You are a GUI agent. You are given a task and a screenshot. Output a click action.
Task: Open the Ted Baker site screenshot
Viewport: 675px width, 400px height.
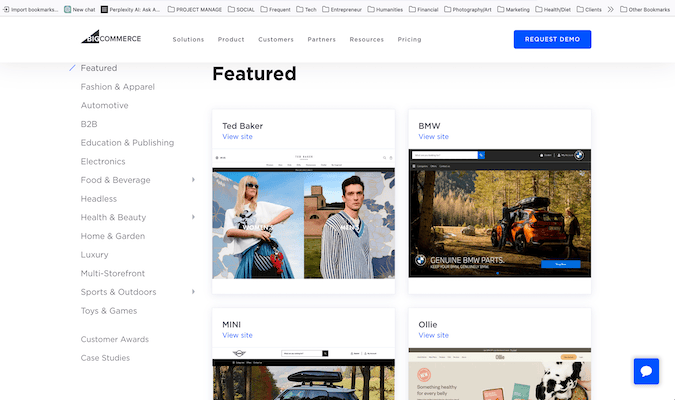pyautogui.click(x=303, y=214)
